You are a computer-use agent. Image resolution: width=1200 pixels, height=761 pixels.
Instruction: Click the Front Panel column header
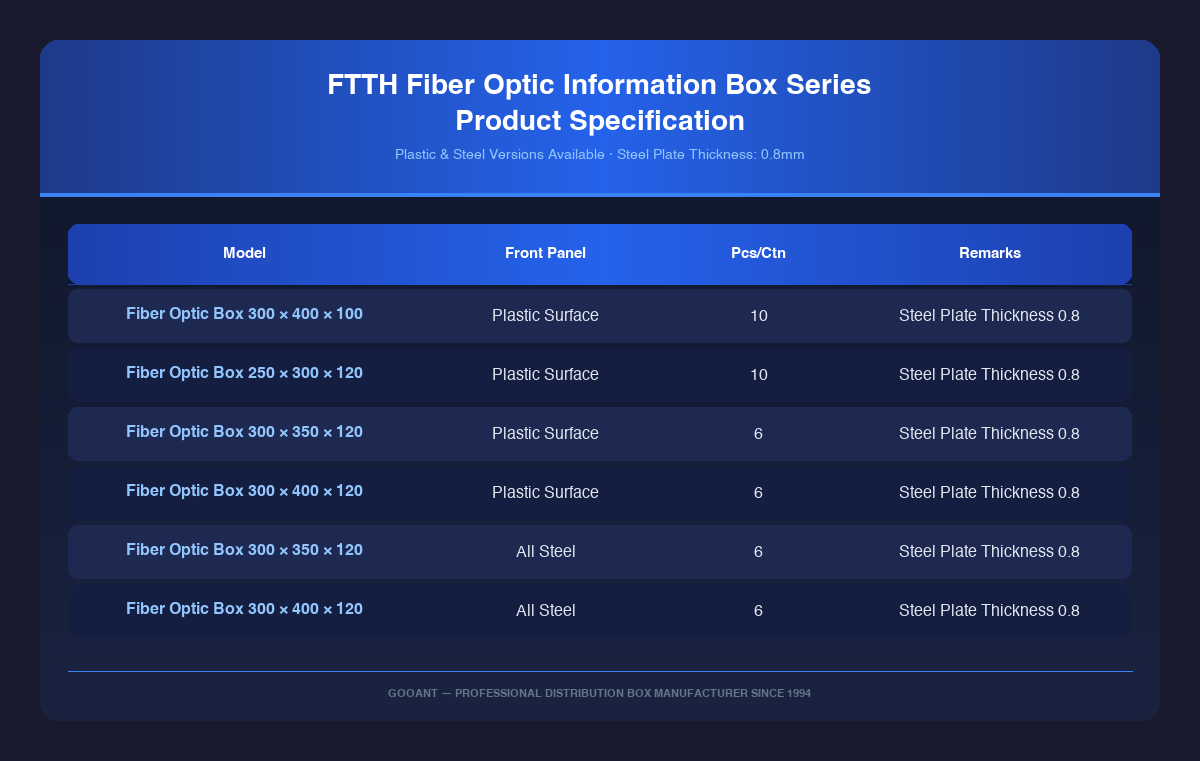click(x=545, y=253)
